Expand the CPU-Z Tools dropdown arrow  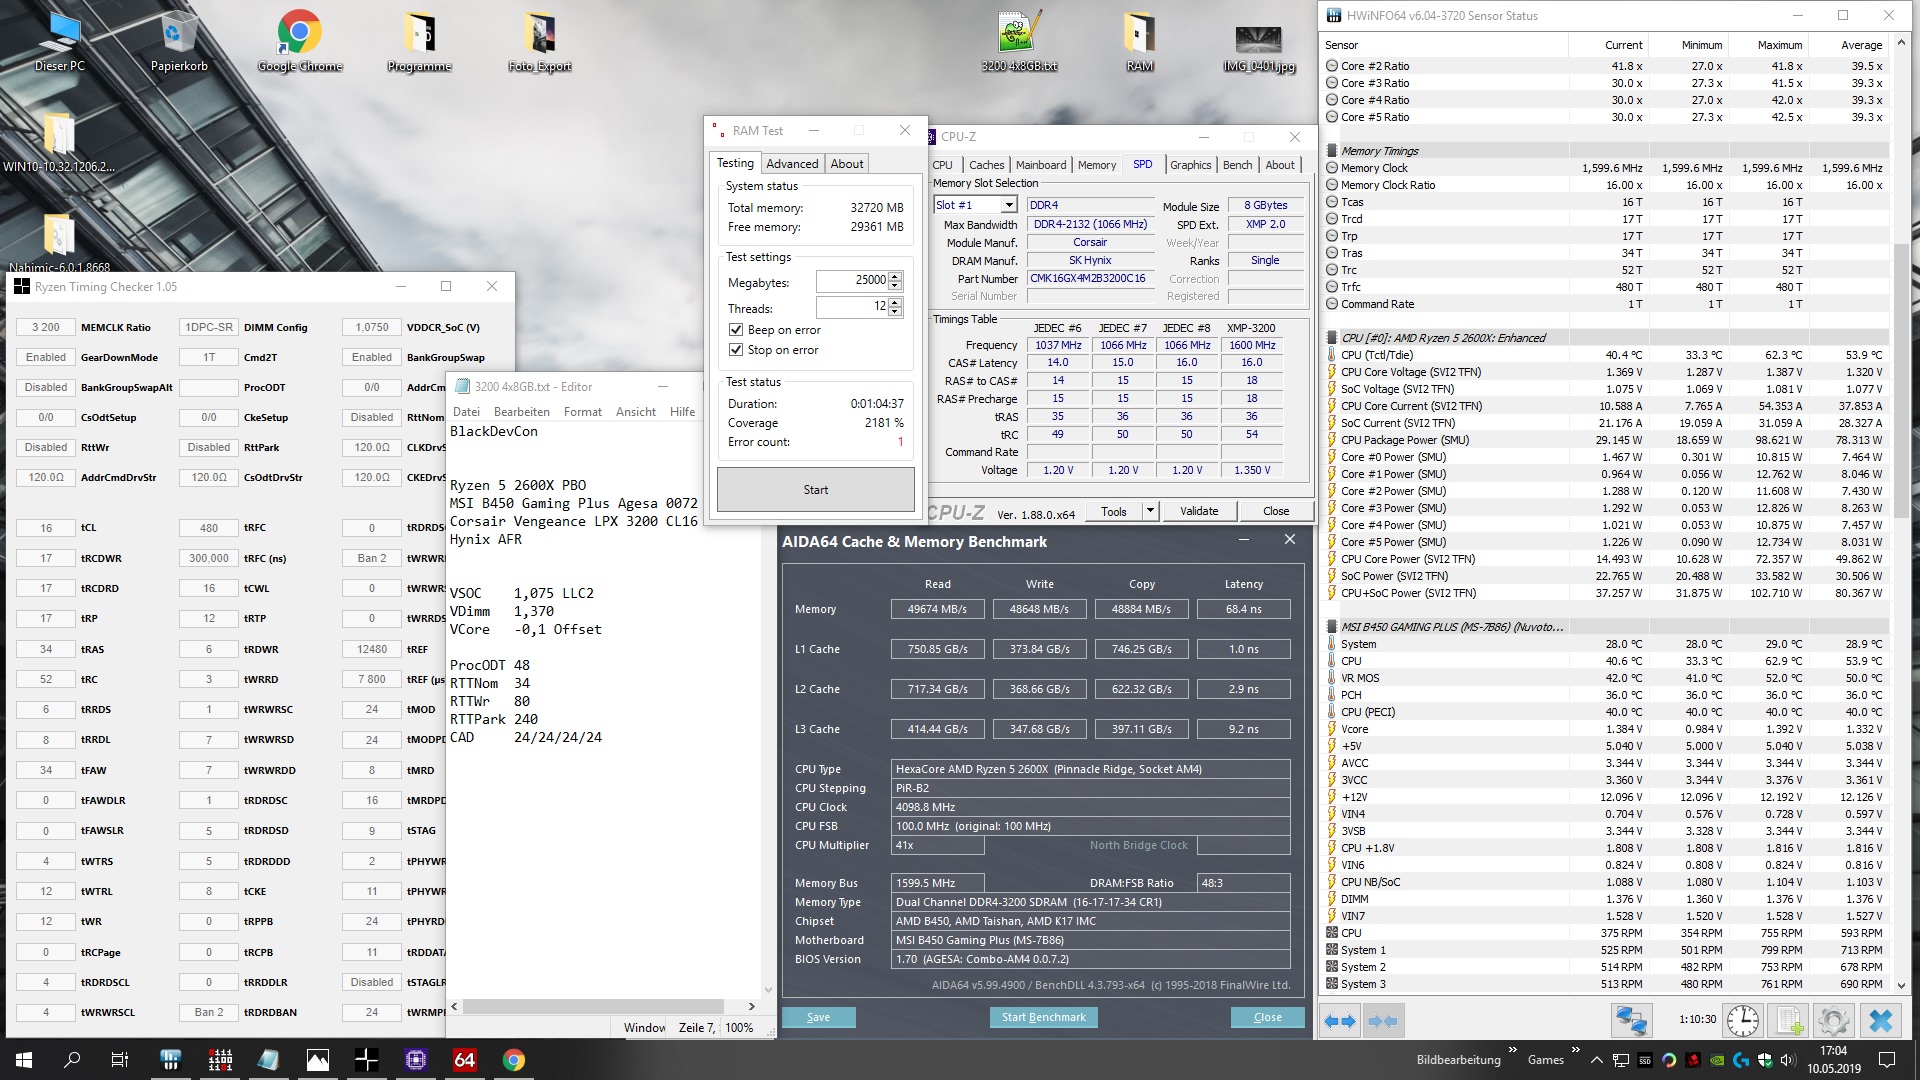coord(1150,511)
